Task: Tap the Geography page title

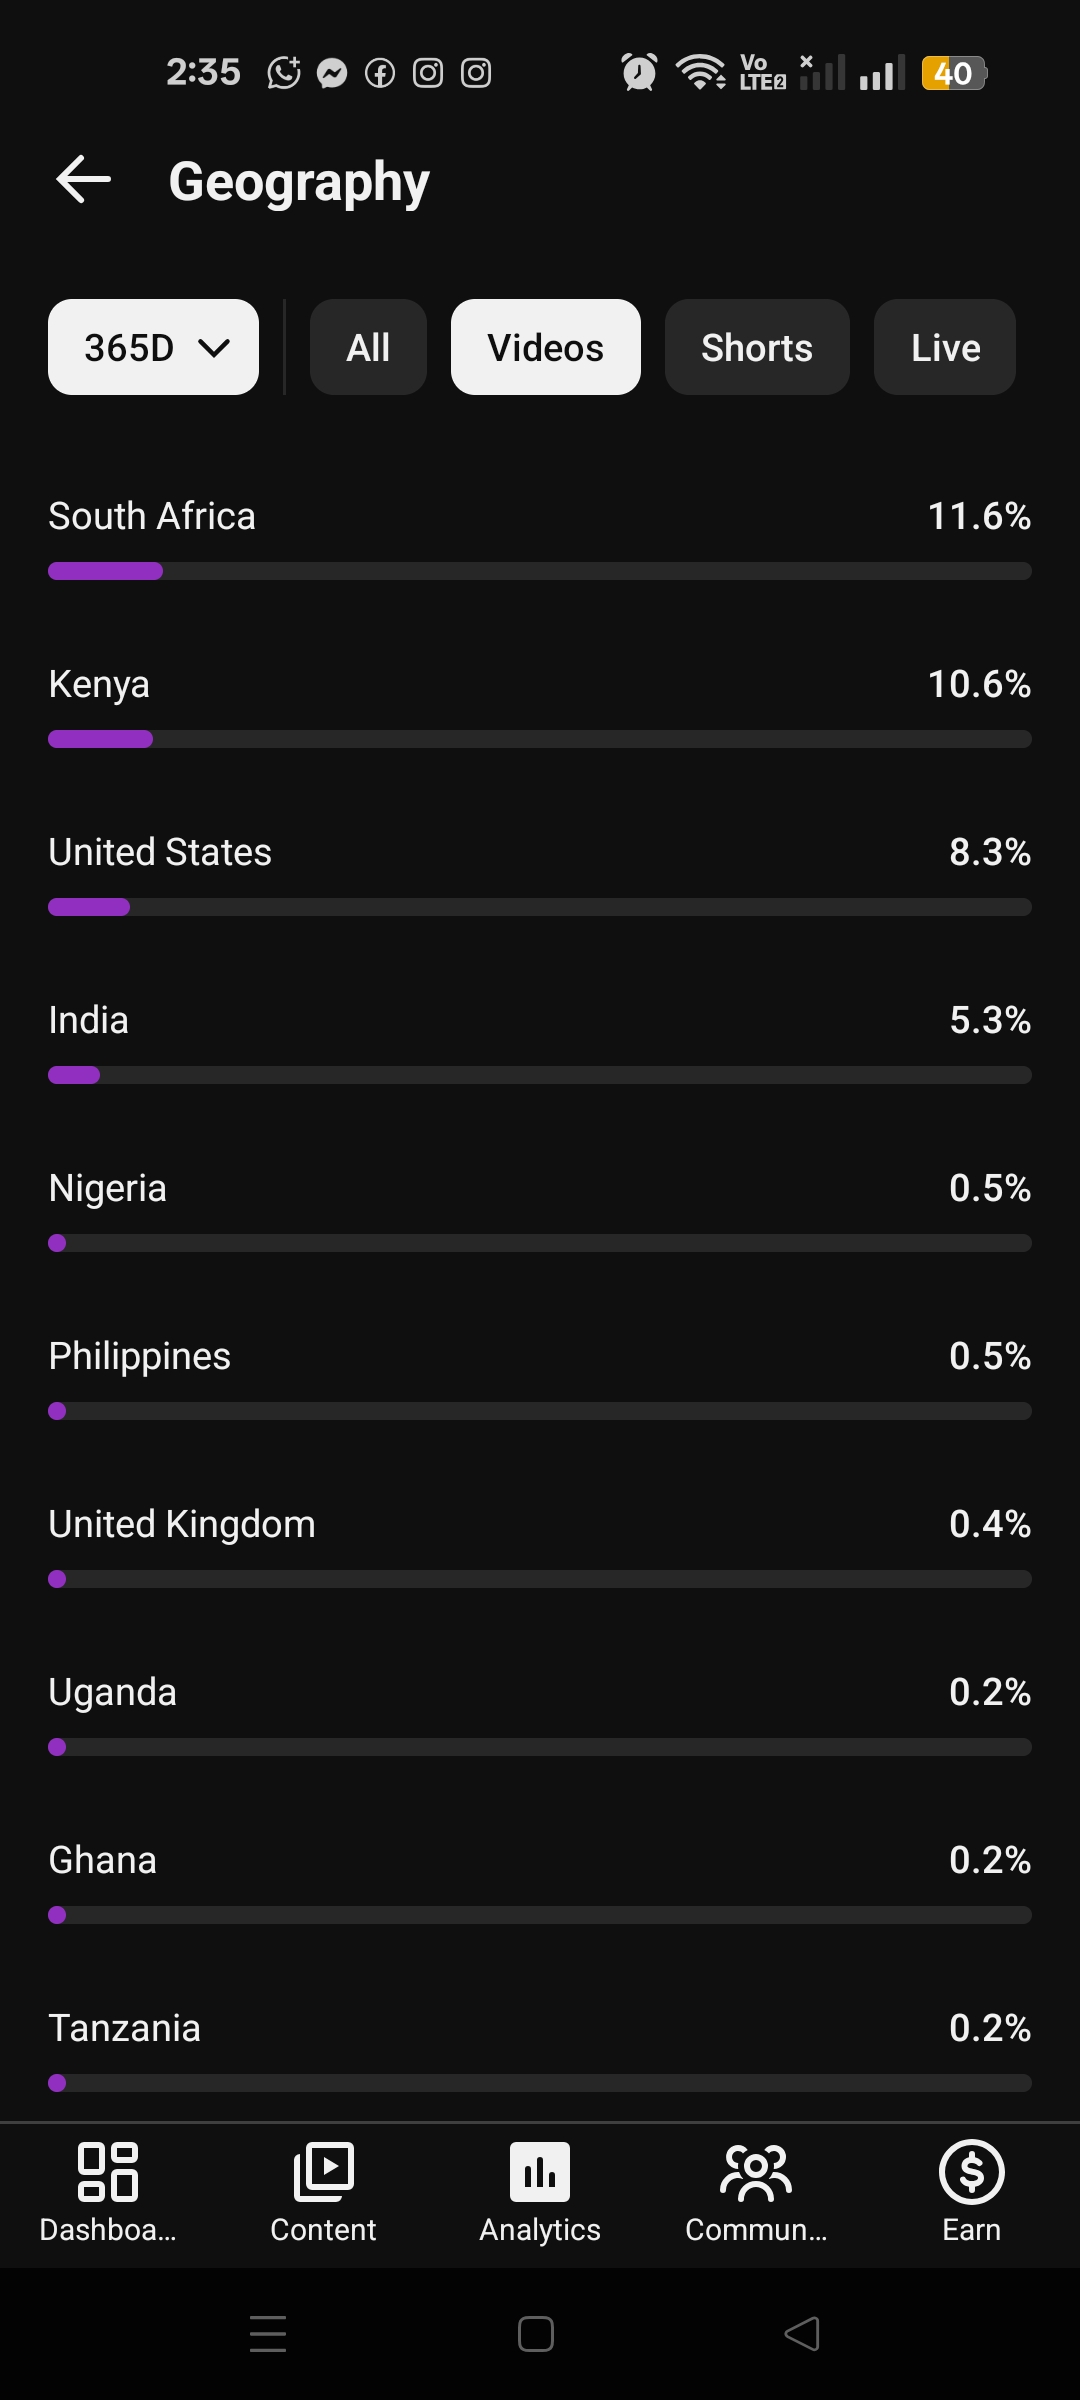Action: pyautogui.click(x=299, y=182)
